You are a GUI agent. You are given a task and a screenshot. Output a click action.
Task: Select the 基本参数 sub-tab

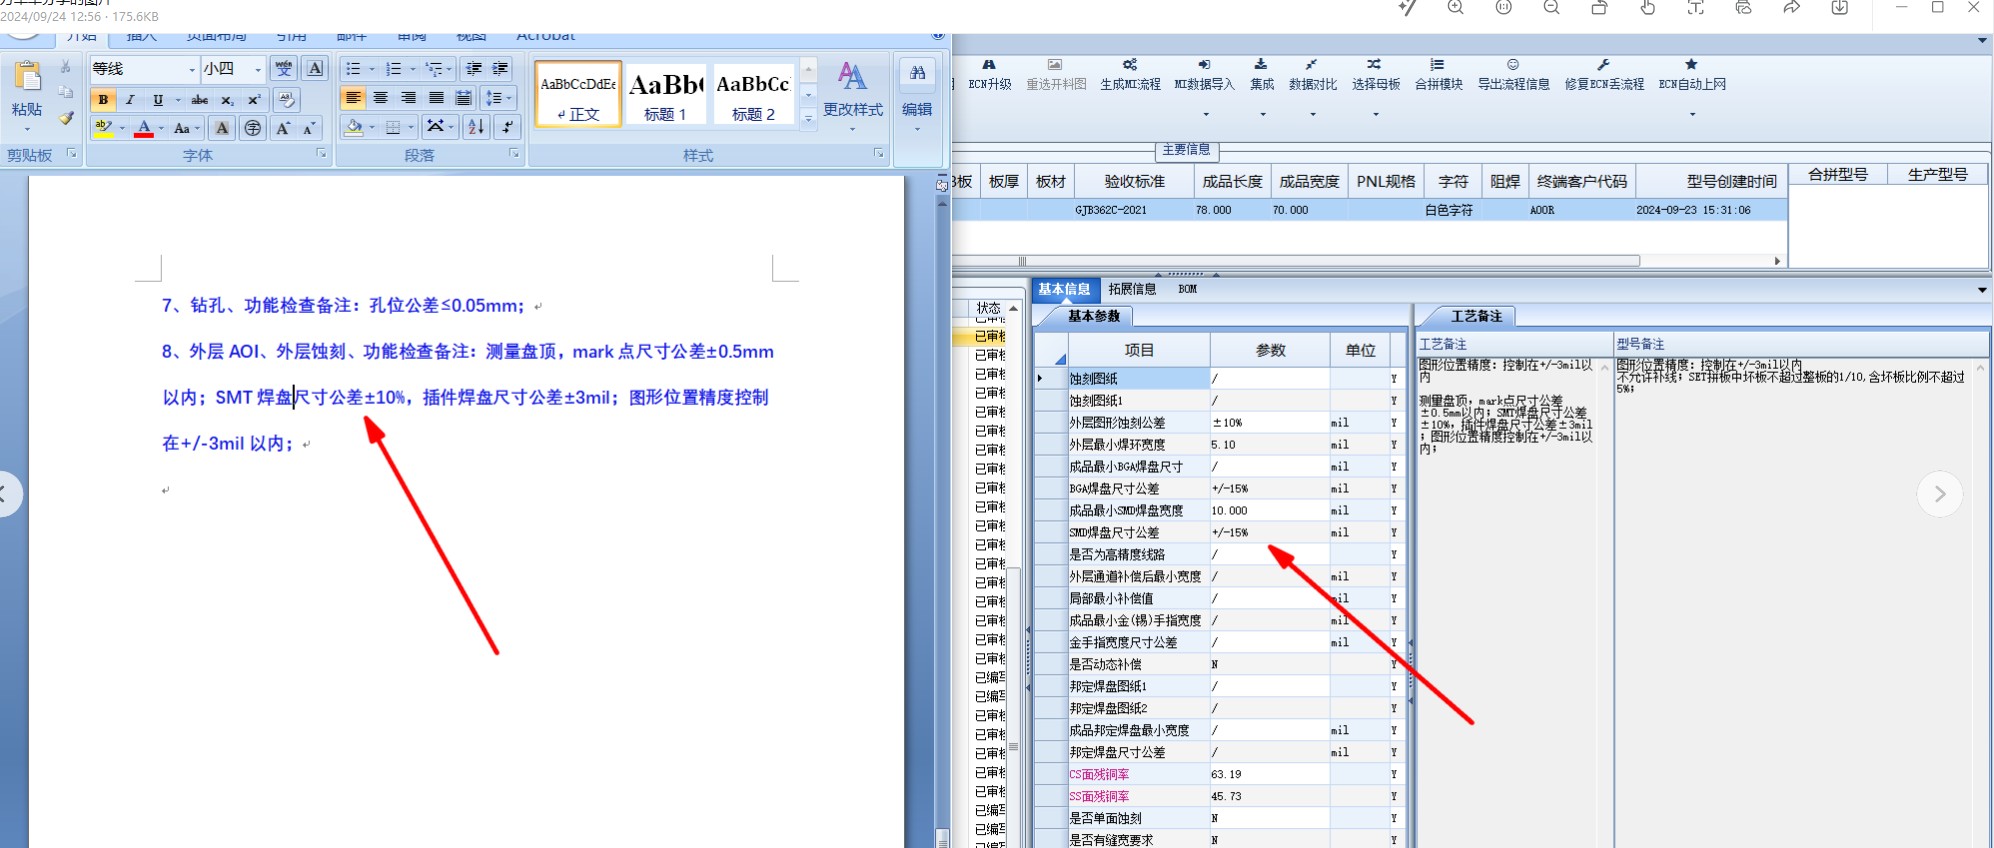tap(1094, 316)
